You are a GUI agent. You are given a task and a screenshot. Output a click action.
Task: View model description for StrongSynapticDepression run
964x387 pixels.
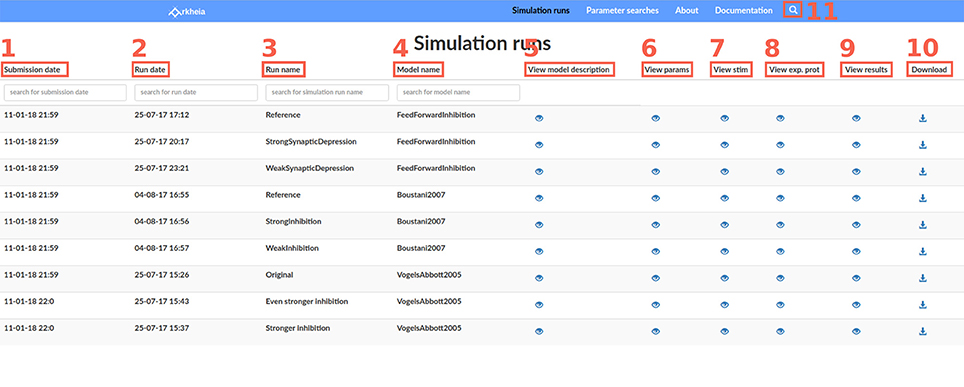point(539,145)
